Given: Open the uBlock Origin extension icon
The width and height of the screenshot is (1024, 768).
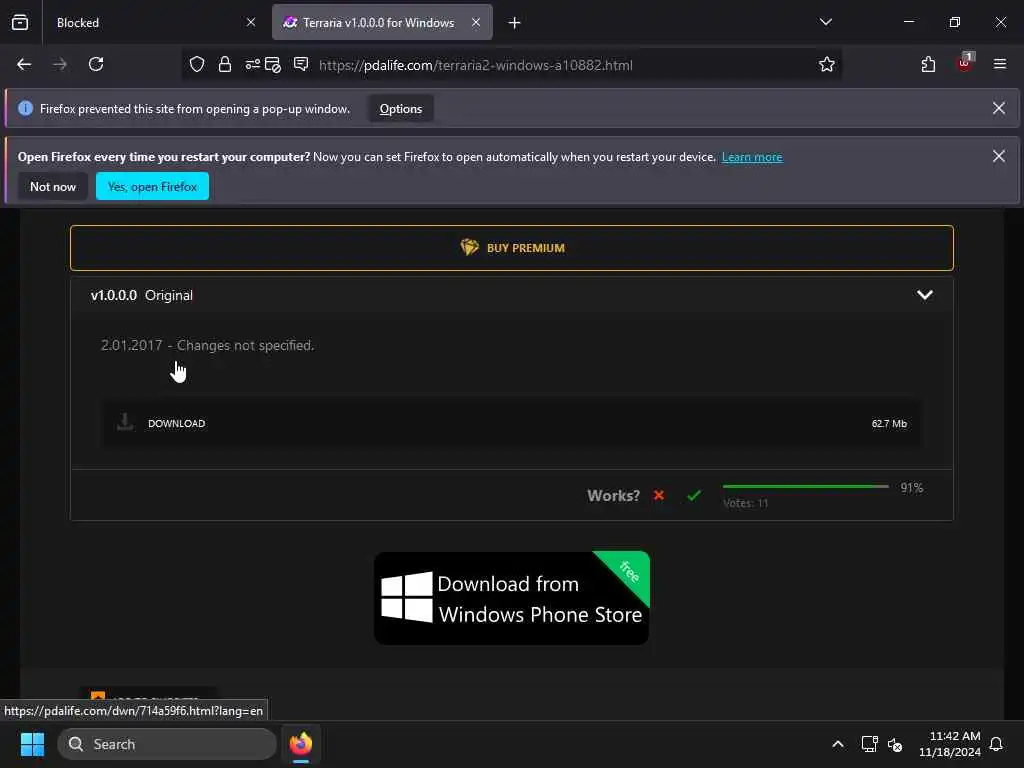Looking at the screenshot, I should coord(965,63).
